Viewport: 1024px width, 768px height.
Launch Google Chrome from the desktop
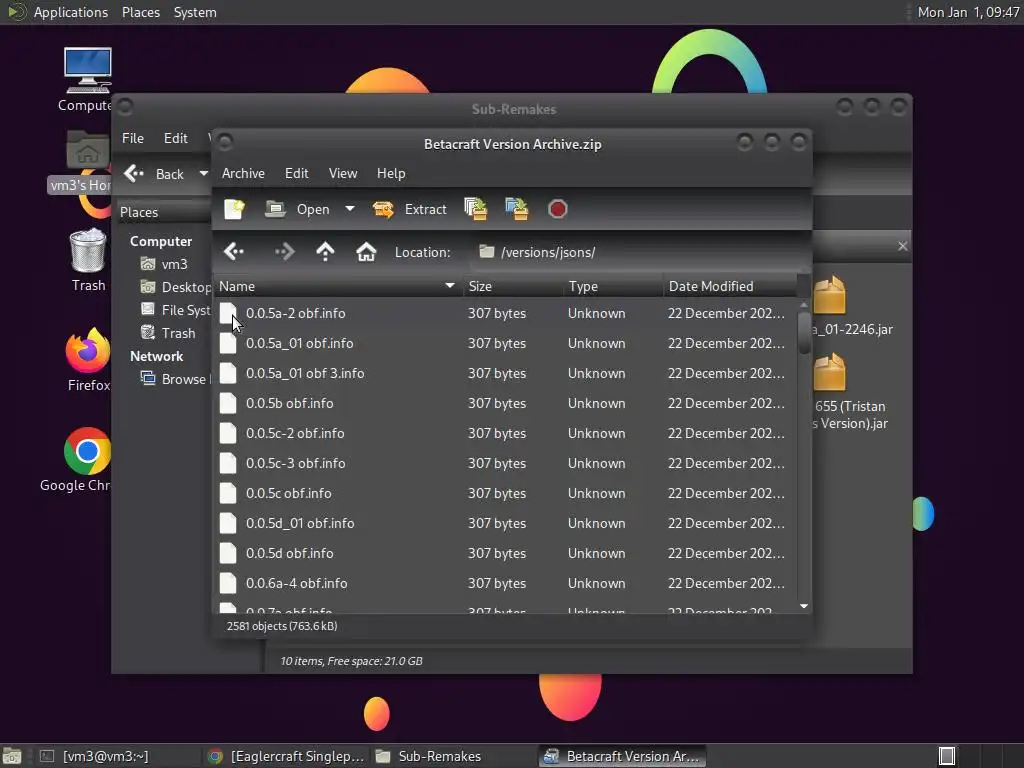(88, 451)
